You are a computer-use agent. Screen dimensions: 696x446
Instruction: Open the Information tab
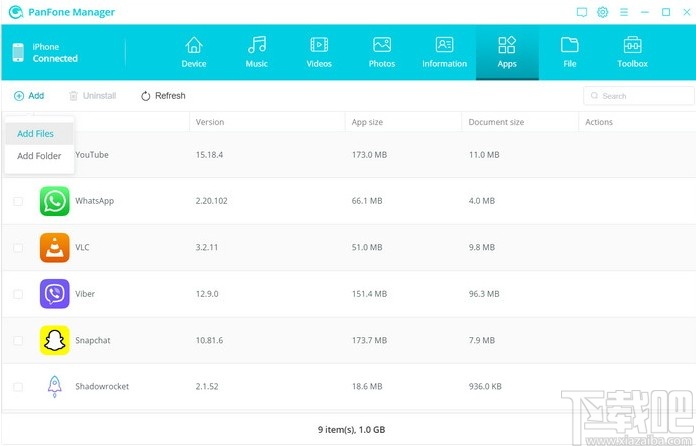(x=444, y=52)
